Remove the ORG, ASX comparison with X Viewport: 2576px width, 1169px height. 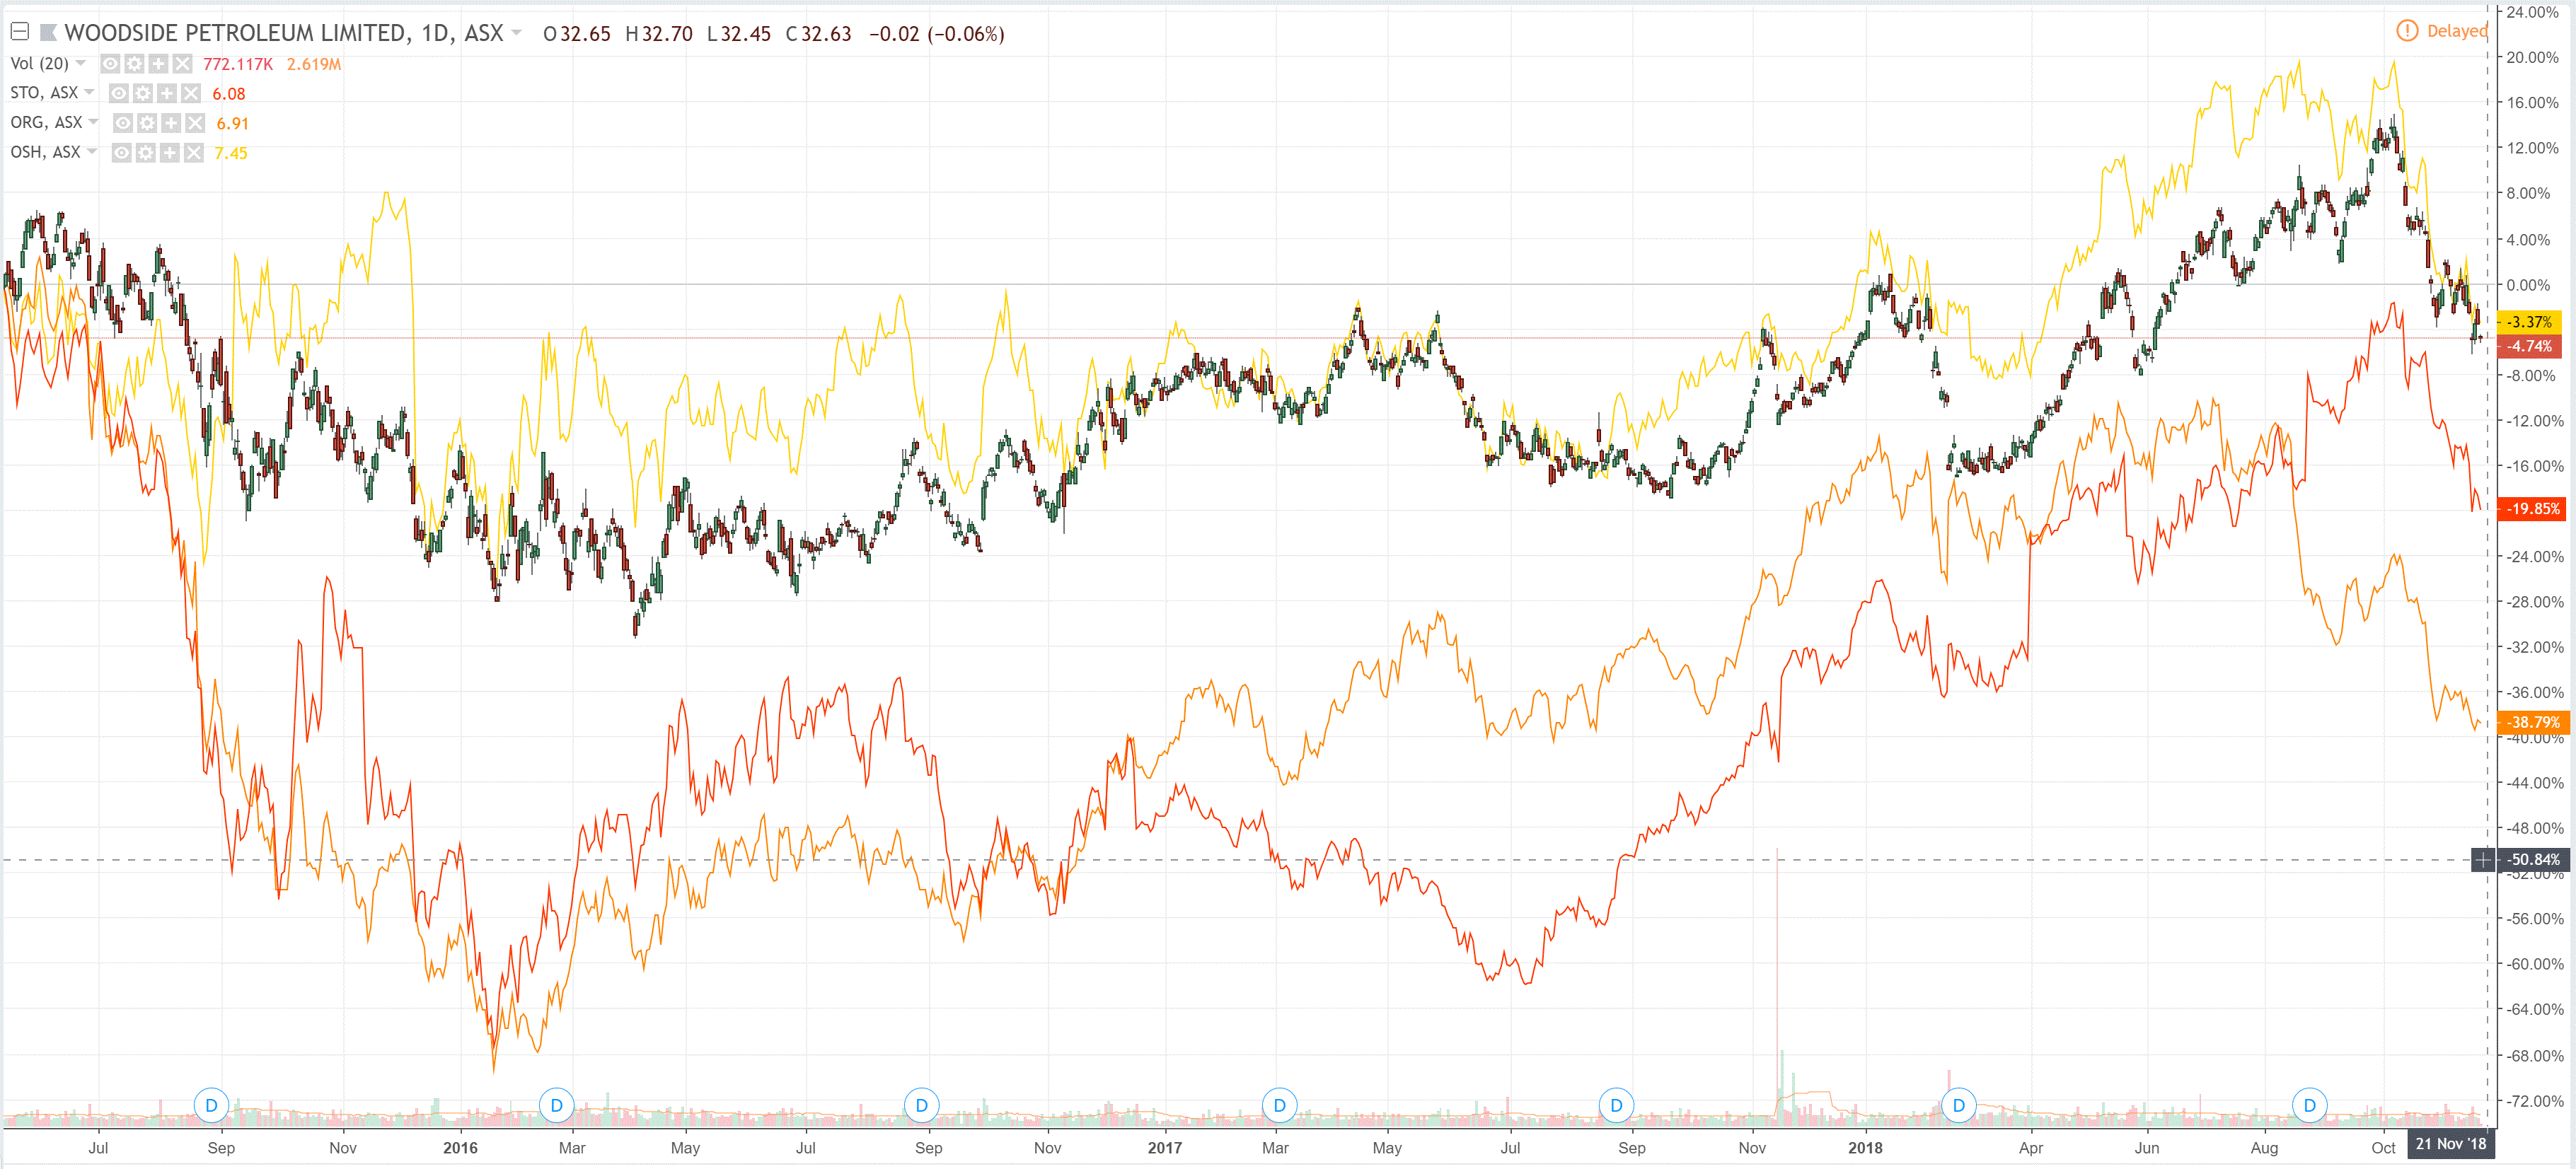click(195, 123)
